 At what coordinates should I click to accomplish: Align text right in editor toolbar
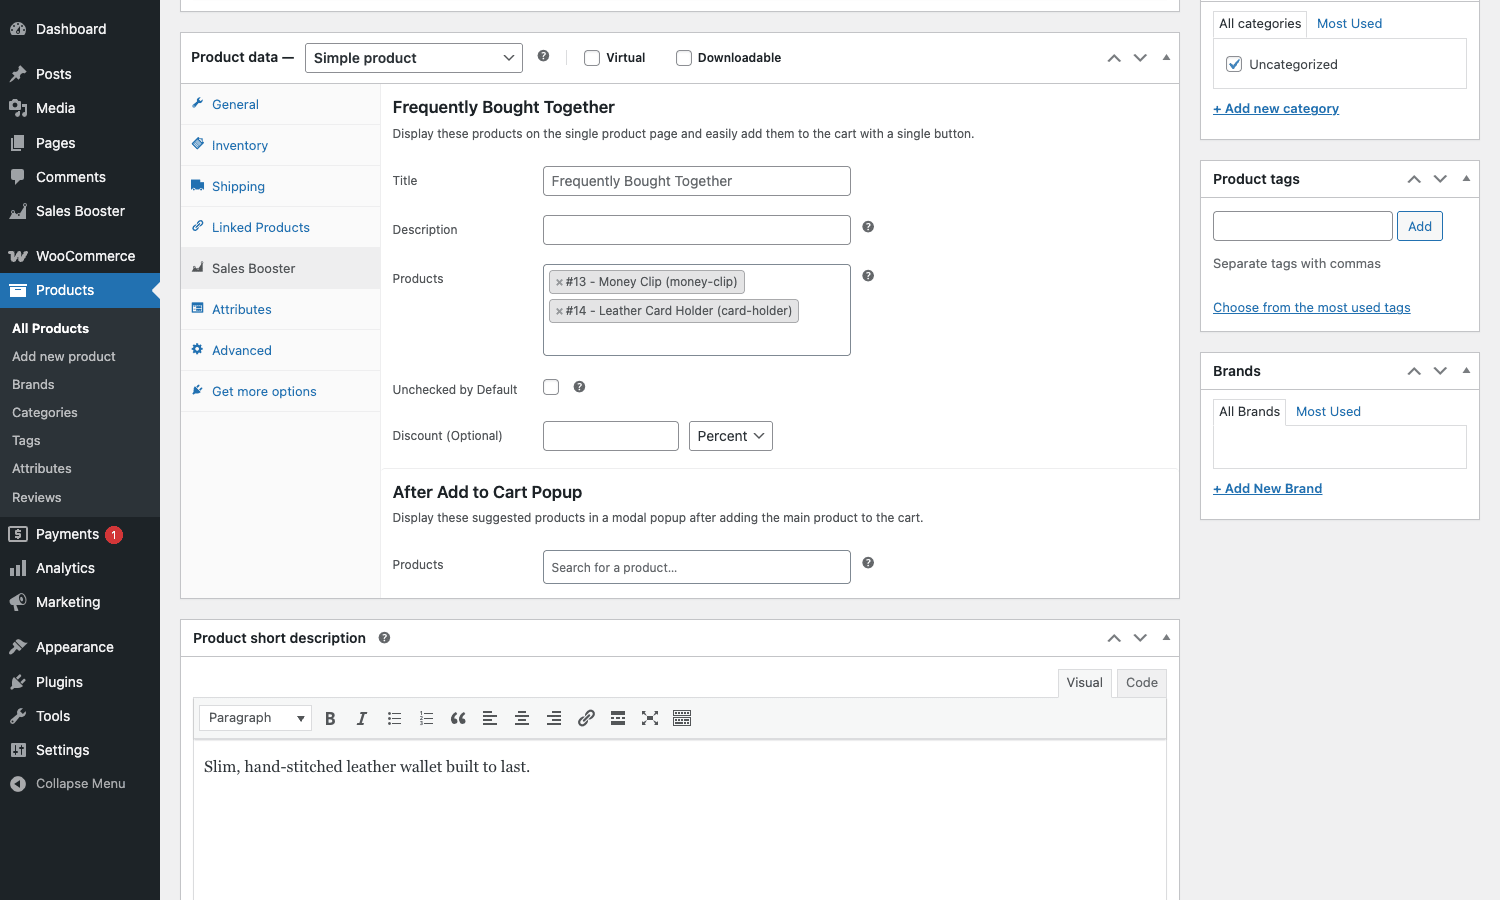point(554,718)
